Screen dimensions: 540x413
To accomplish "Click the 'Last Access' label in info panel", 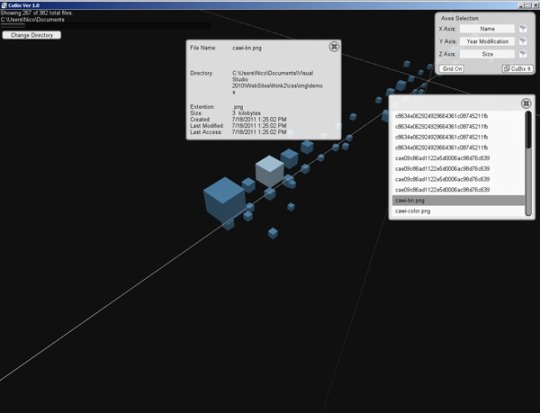I will pyautogui.click(x=206, y=132).
